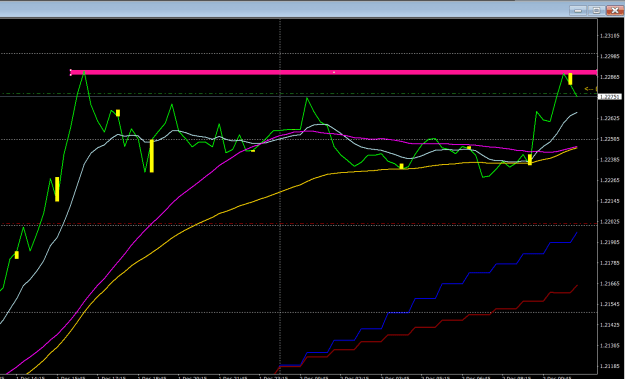The width and height of the screenshot is (625, 379).
Task: Click price scale value 1.22265
Action: coord(610,180)
